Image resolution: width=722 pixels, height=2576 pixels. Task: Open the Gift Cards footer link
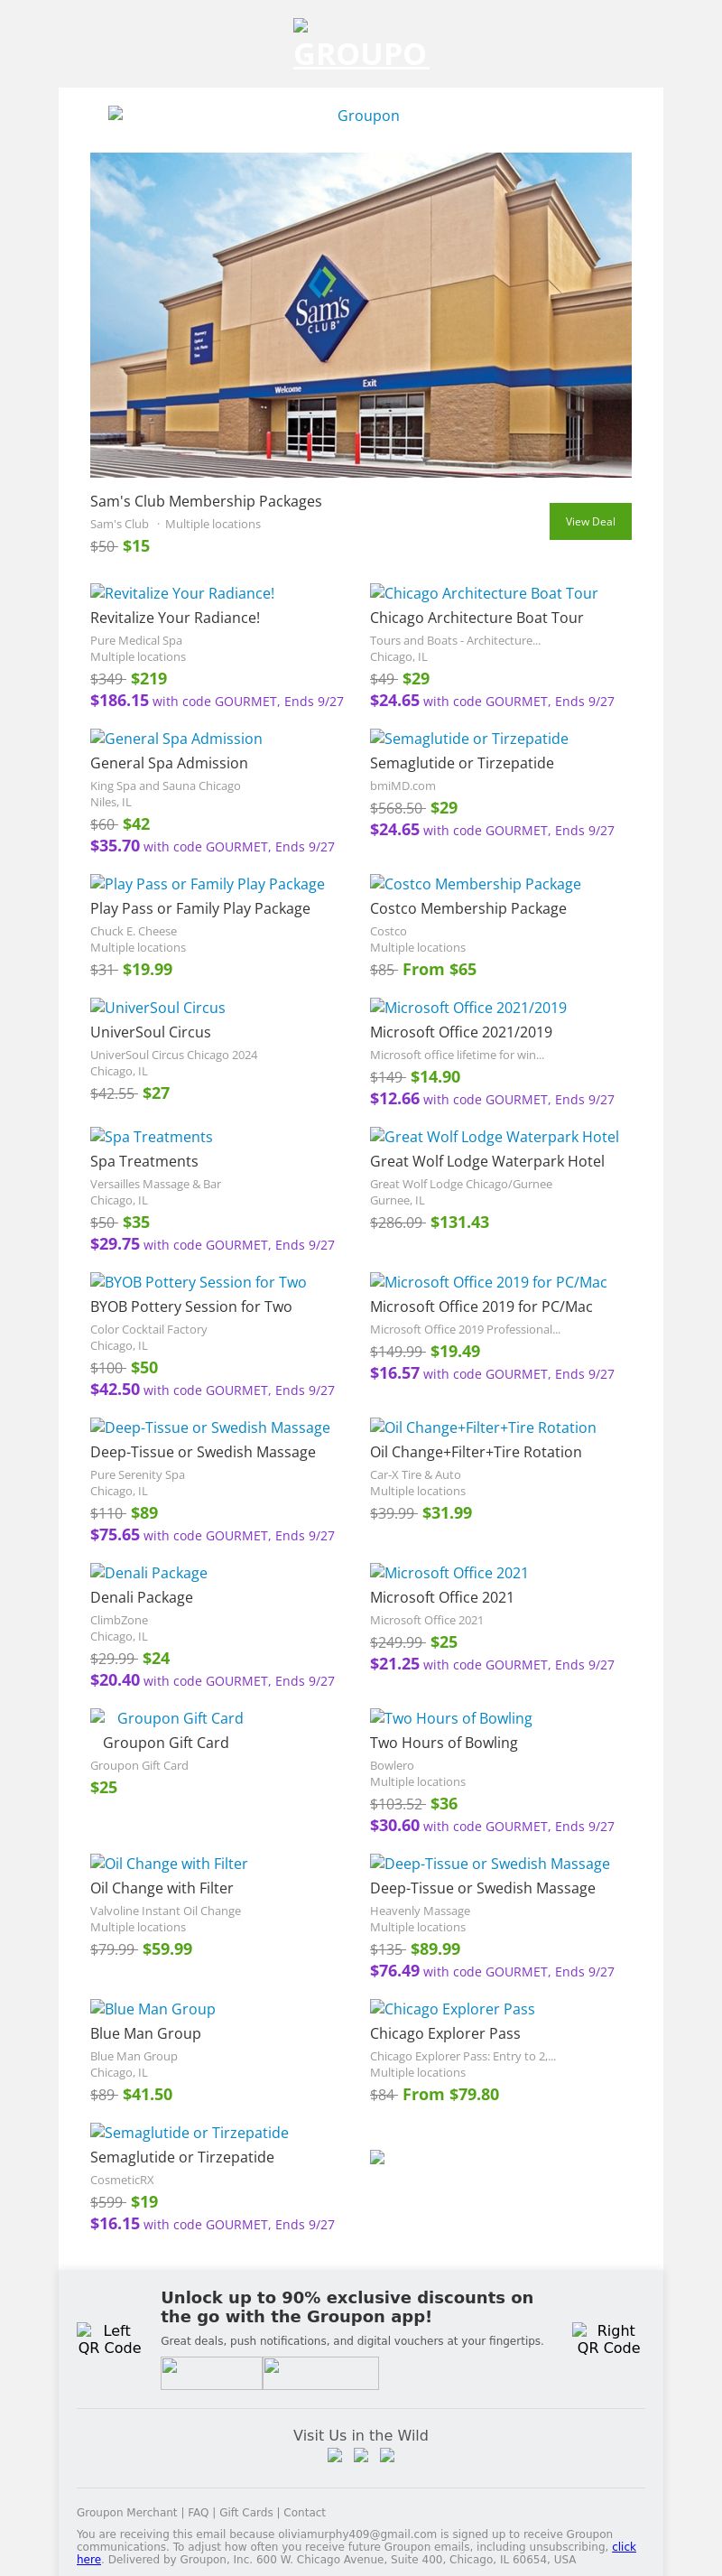pyautogui.click(x=246, y=2512)
